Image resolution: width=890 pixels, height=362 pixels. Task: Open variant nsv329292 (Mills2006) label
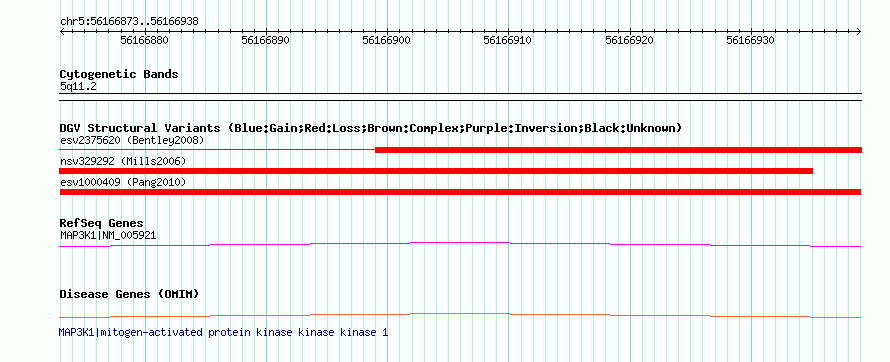coord(123,161)
